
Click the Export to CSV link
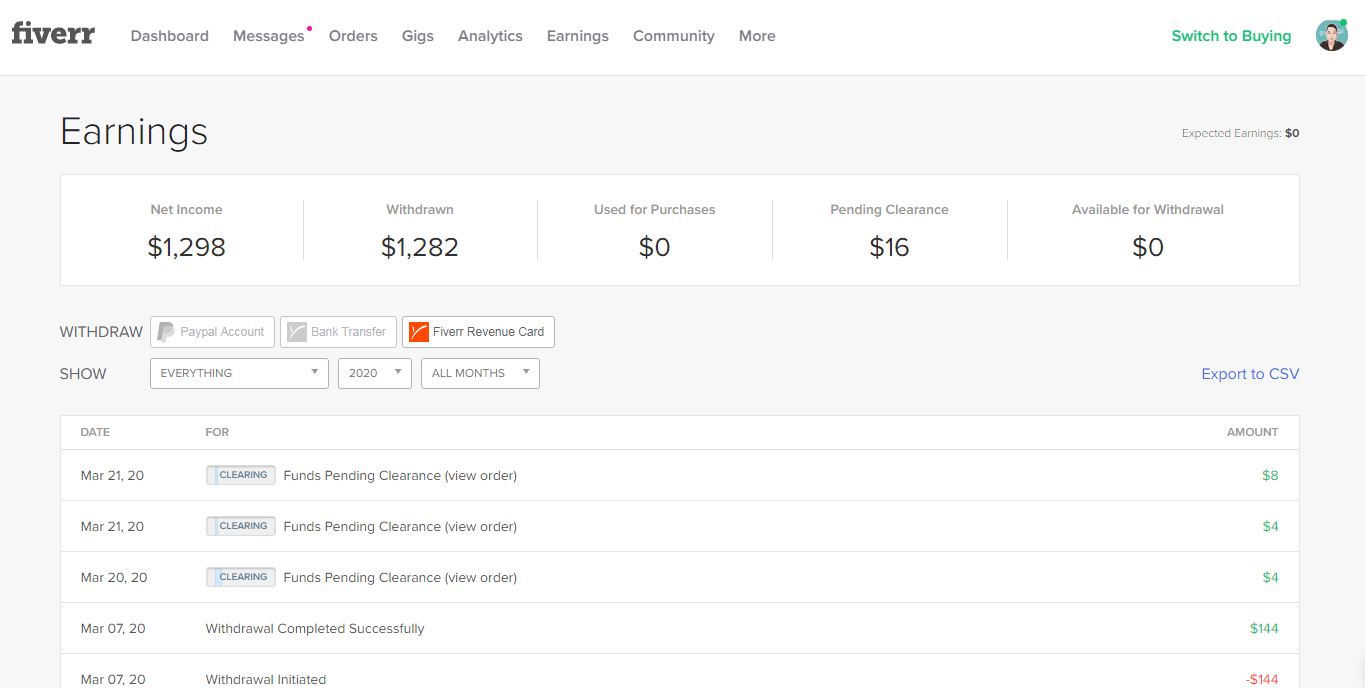click(1250, 374)
